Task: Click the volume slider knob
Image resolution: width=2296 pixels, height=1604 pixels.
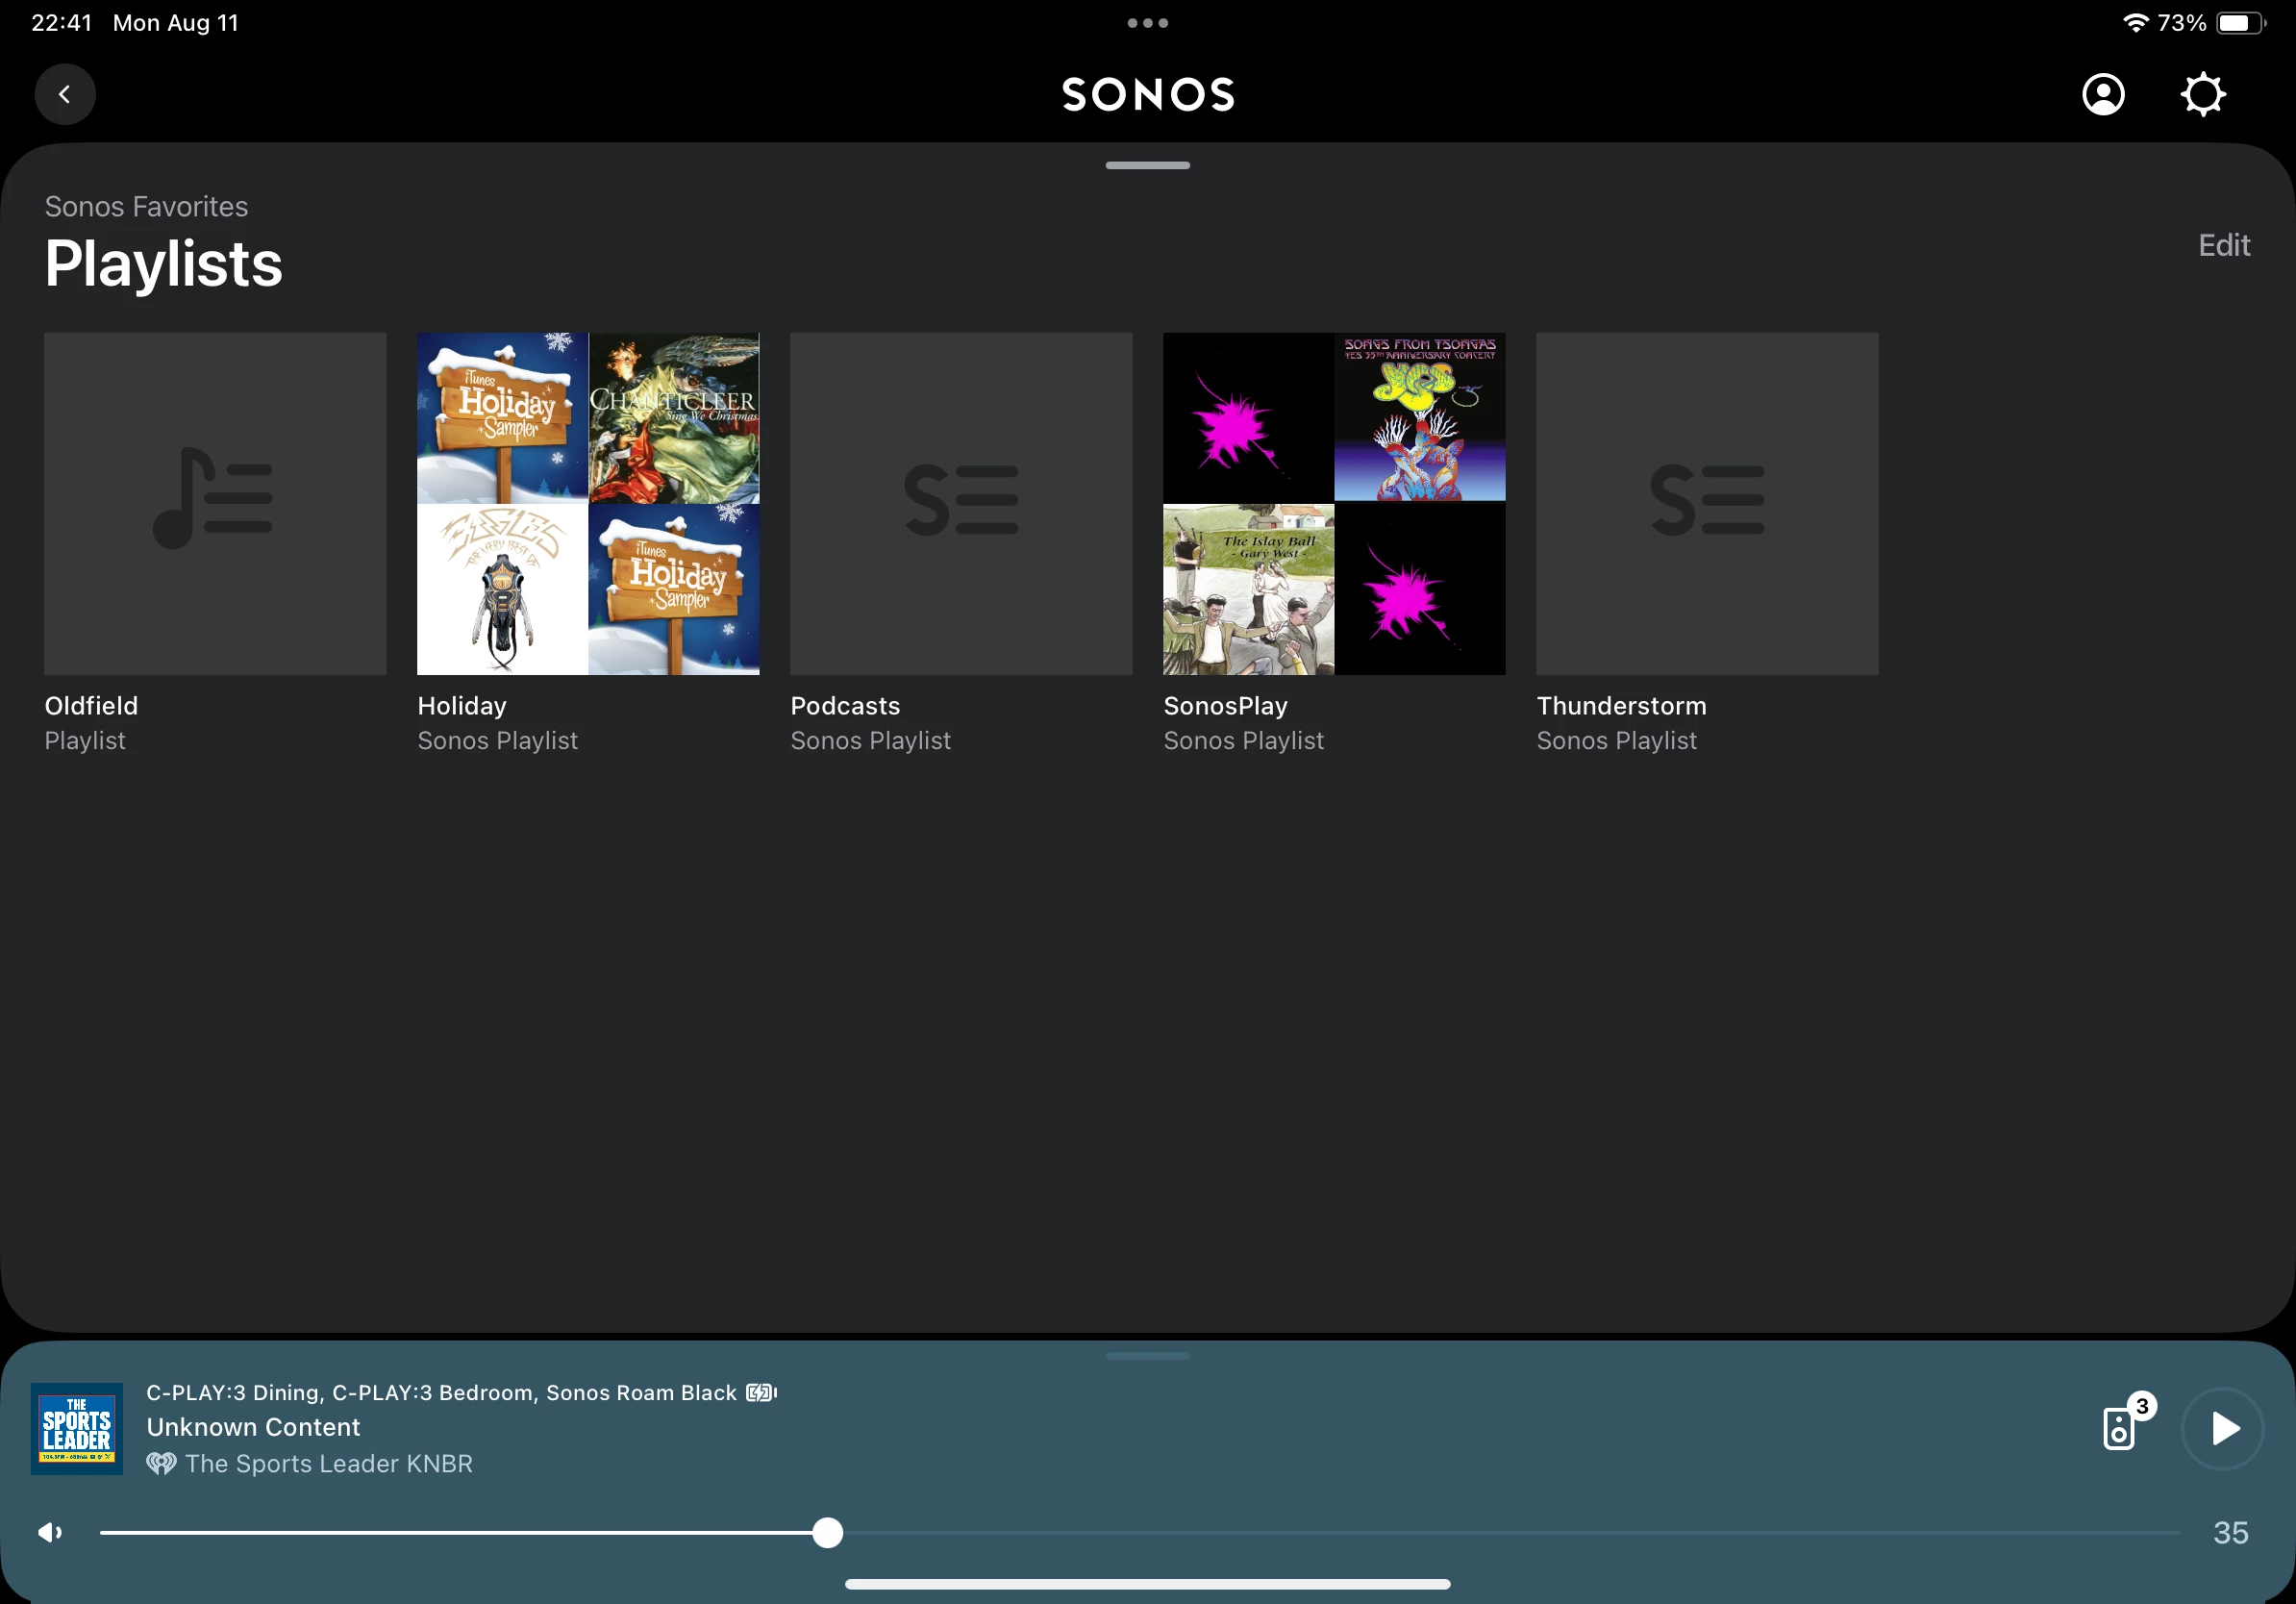Action: click(x=827, y=1532)
